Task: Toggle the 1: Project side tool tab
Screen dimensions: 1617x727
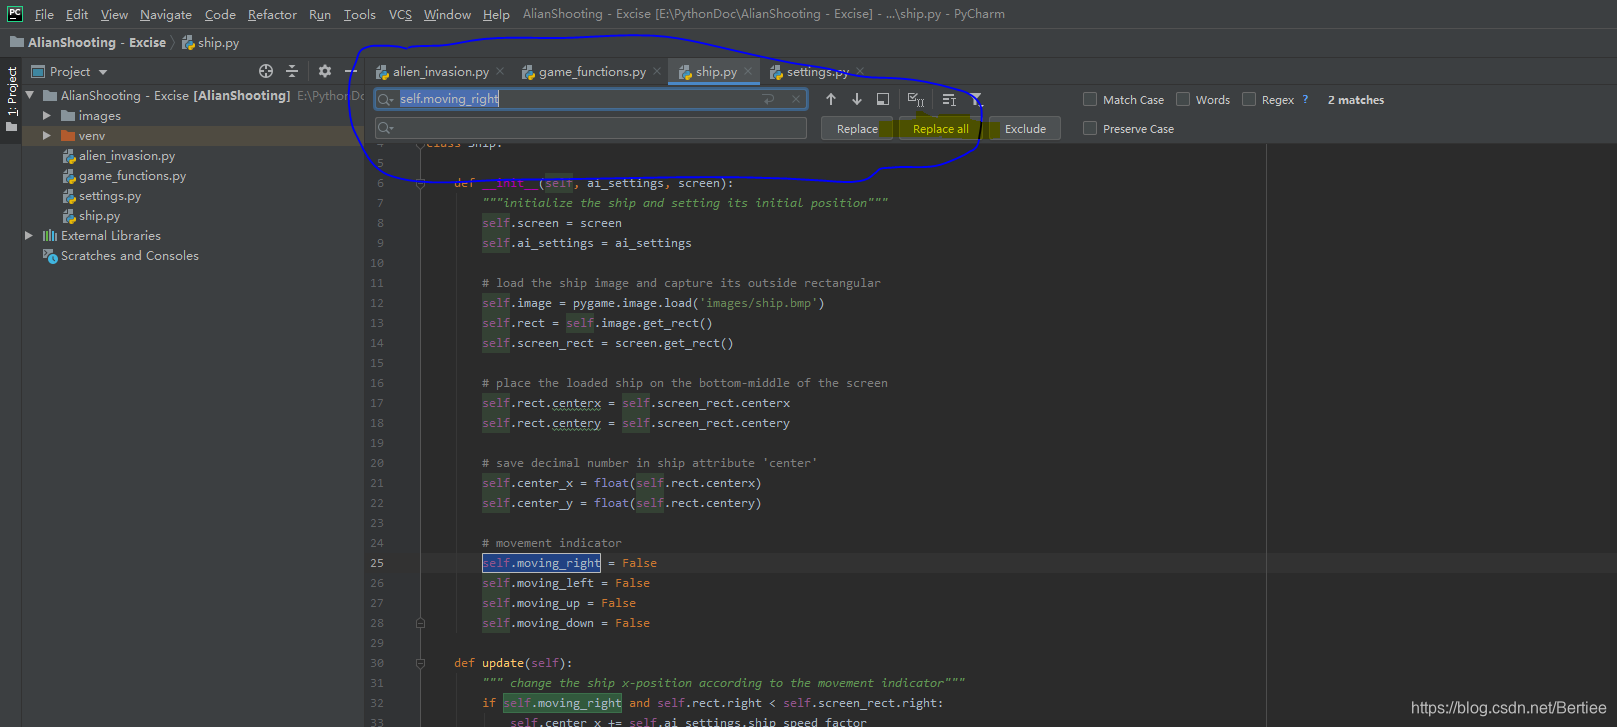Action: pyautogui.click(x=11, y=99)
